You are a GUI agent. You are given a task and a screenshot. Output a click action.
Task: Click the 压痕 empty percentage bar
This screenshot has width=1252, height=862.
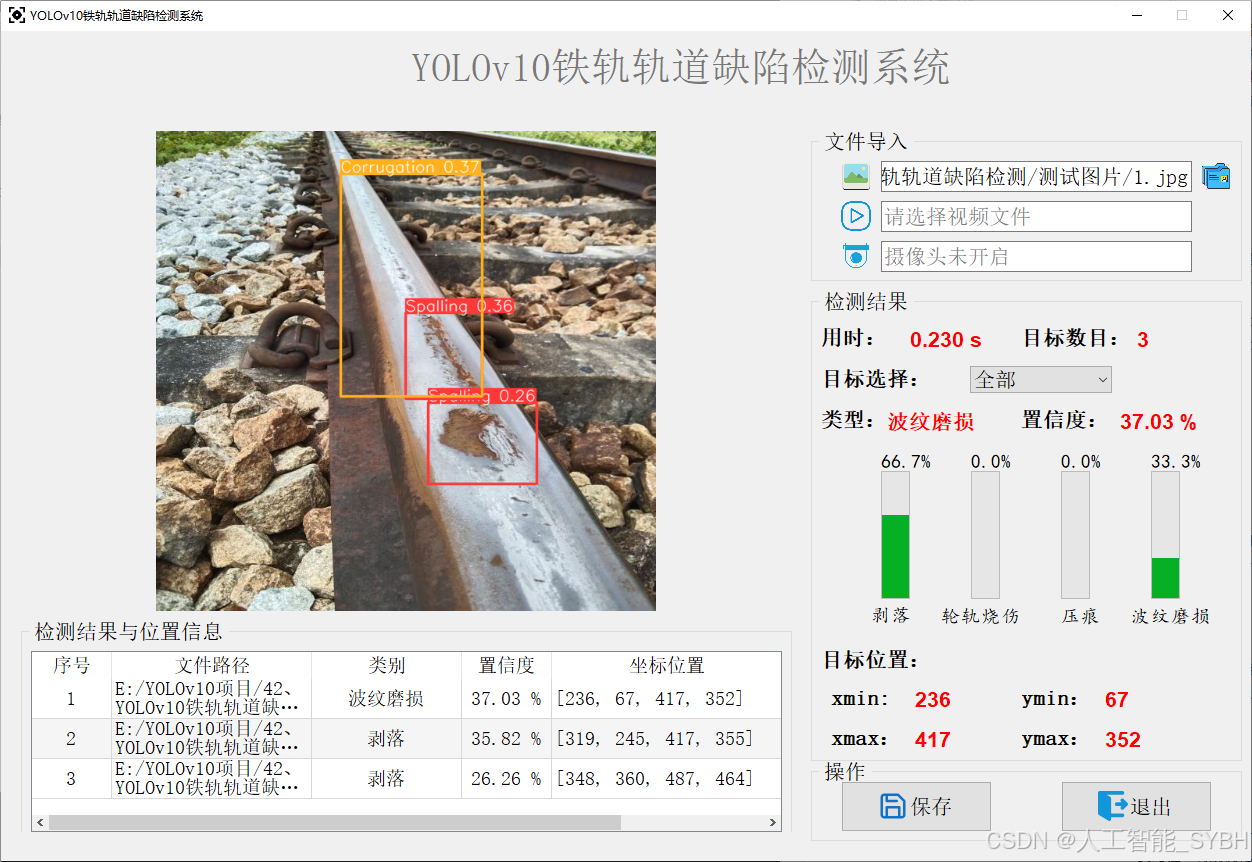click(x=1075, y=535)
